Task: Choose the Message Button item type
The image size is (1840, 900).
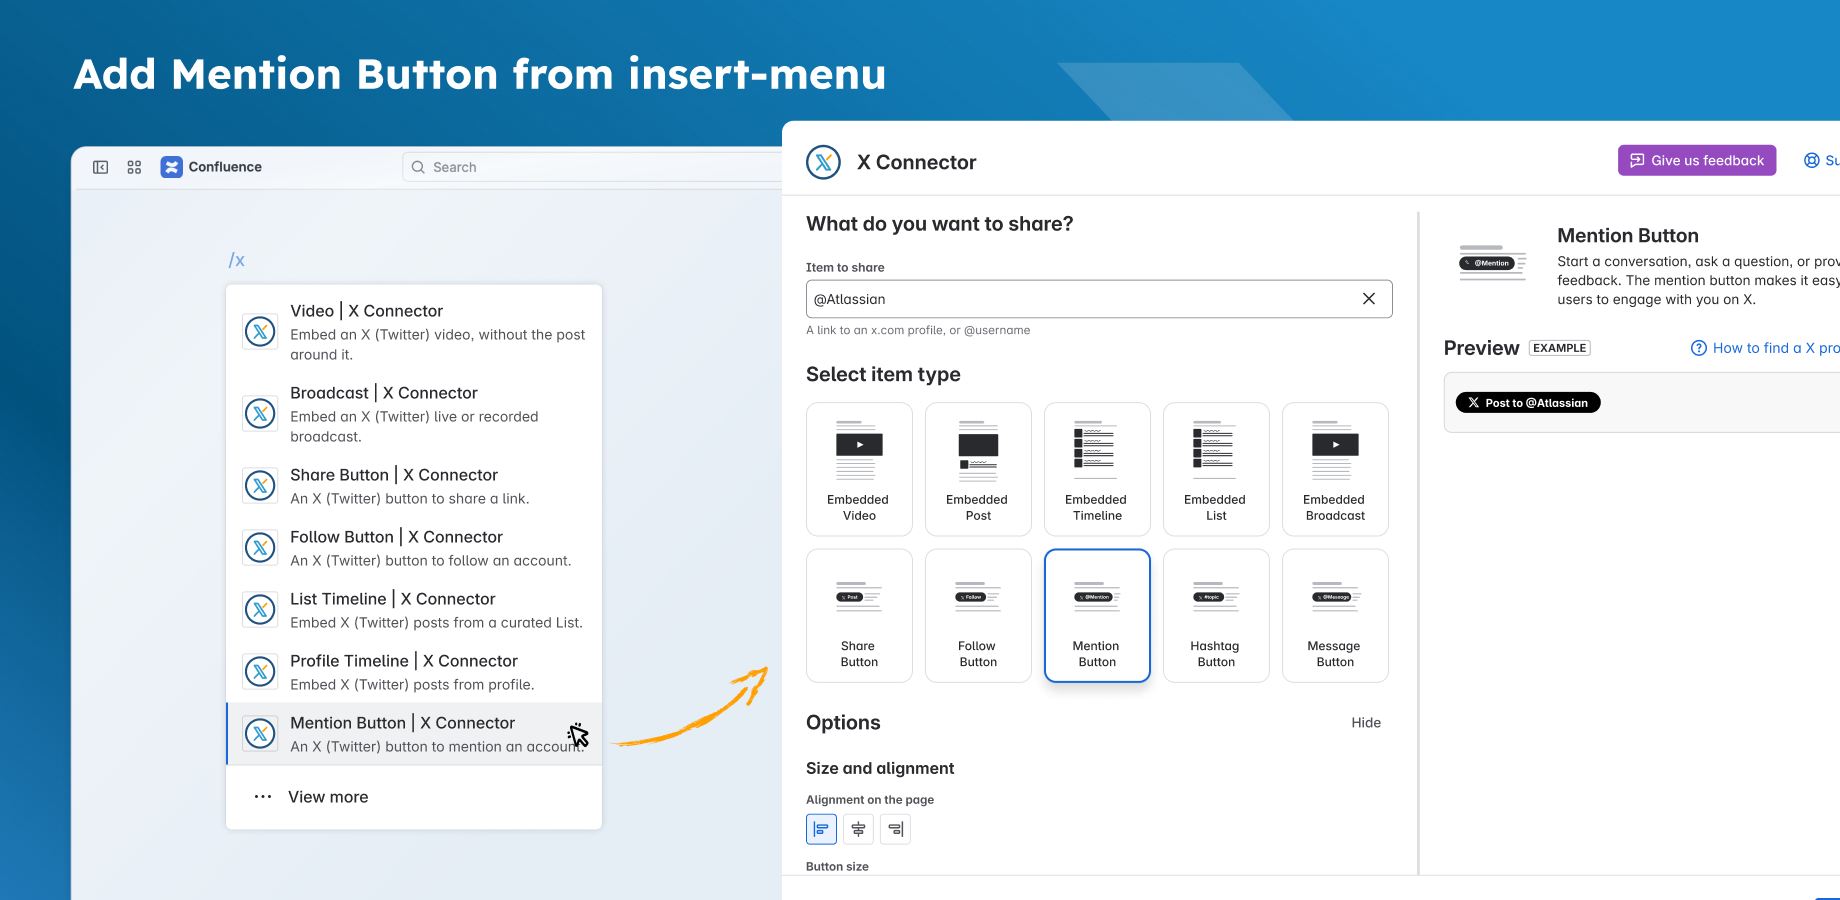Action: [x=1335, y=616]
